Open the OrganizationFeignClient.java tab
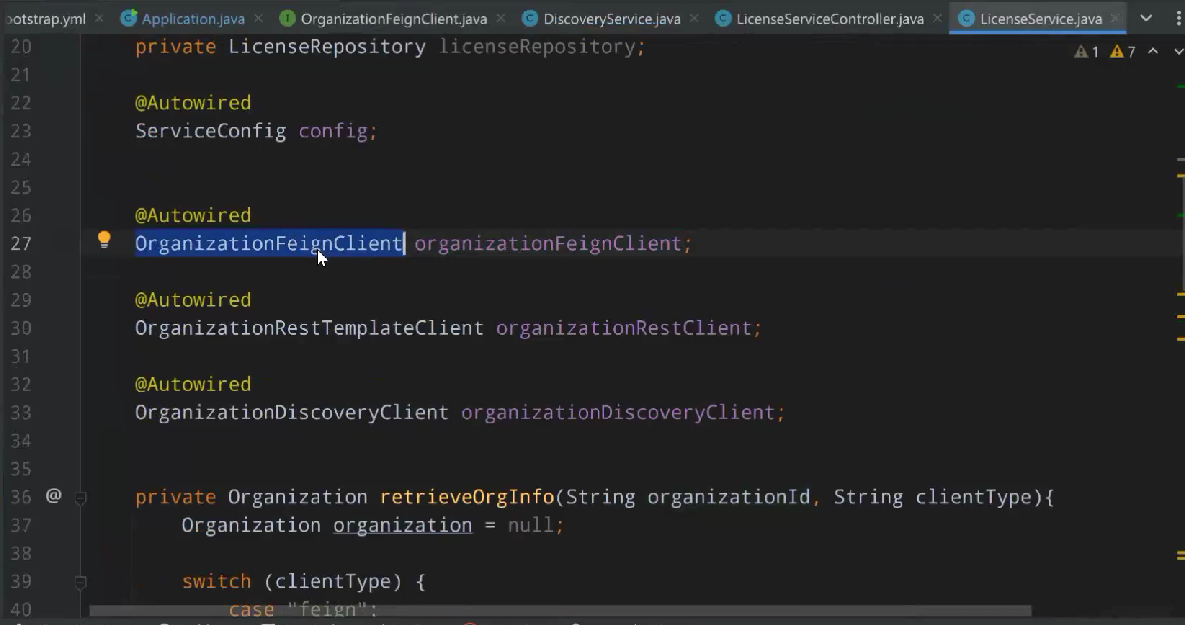Image resolution: width=1185 pixels, height=625 pixels. tap(394, 19)
